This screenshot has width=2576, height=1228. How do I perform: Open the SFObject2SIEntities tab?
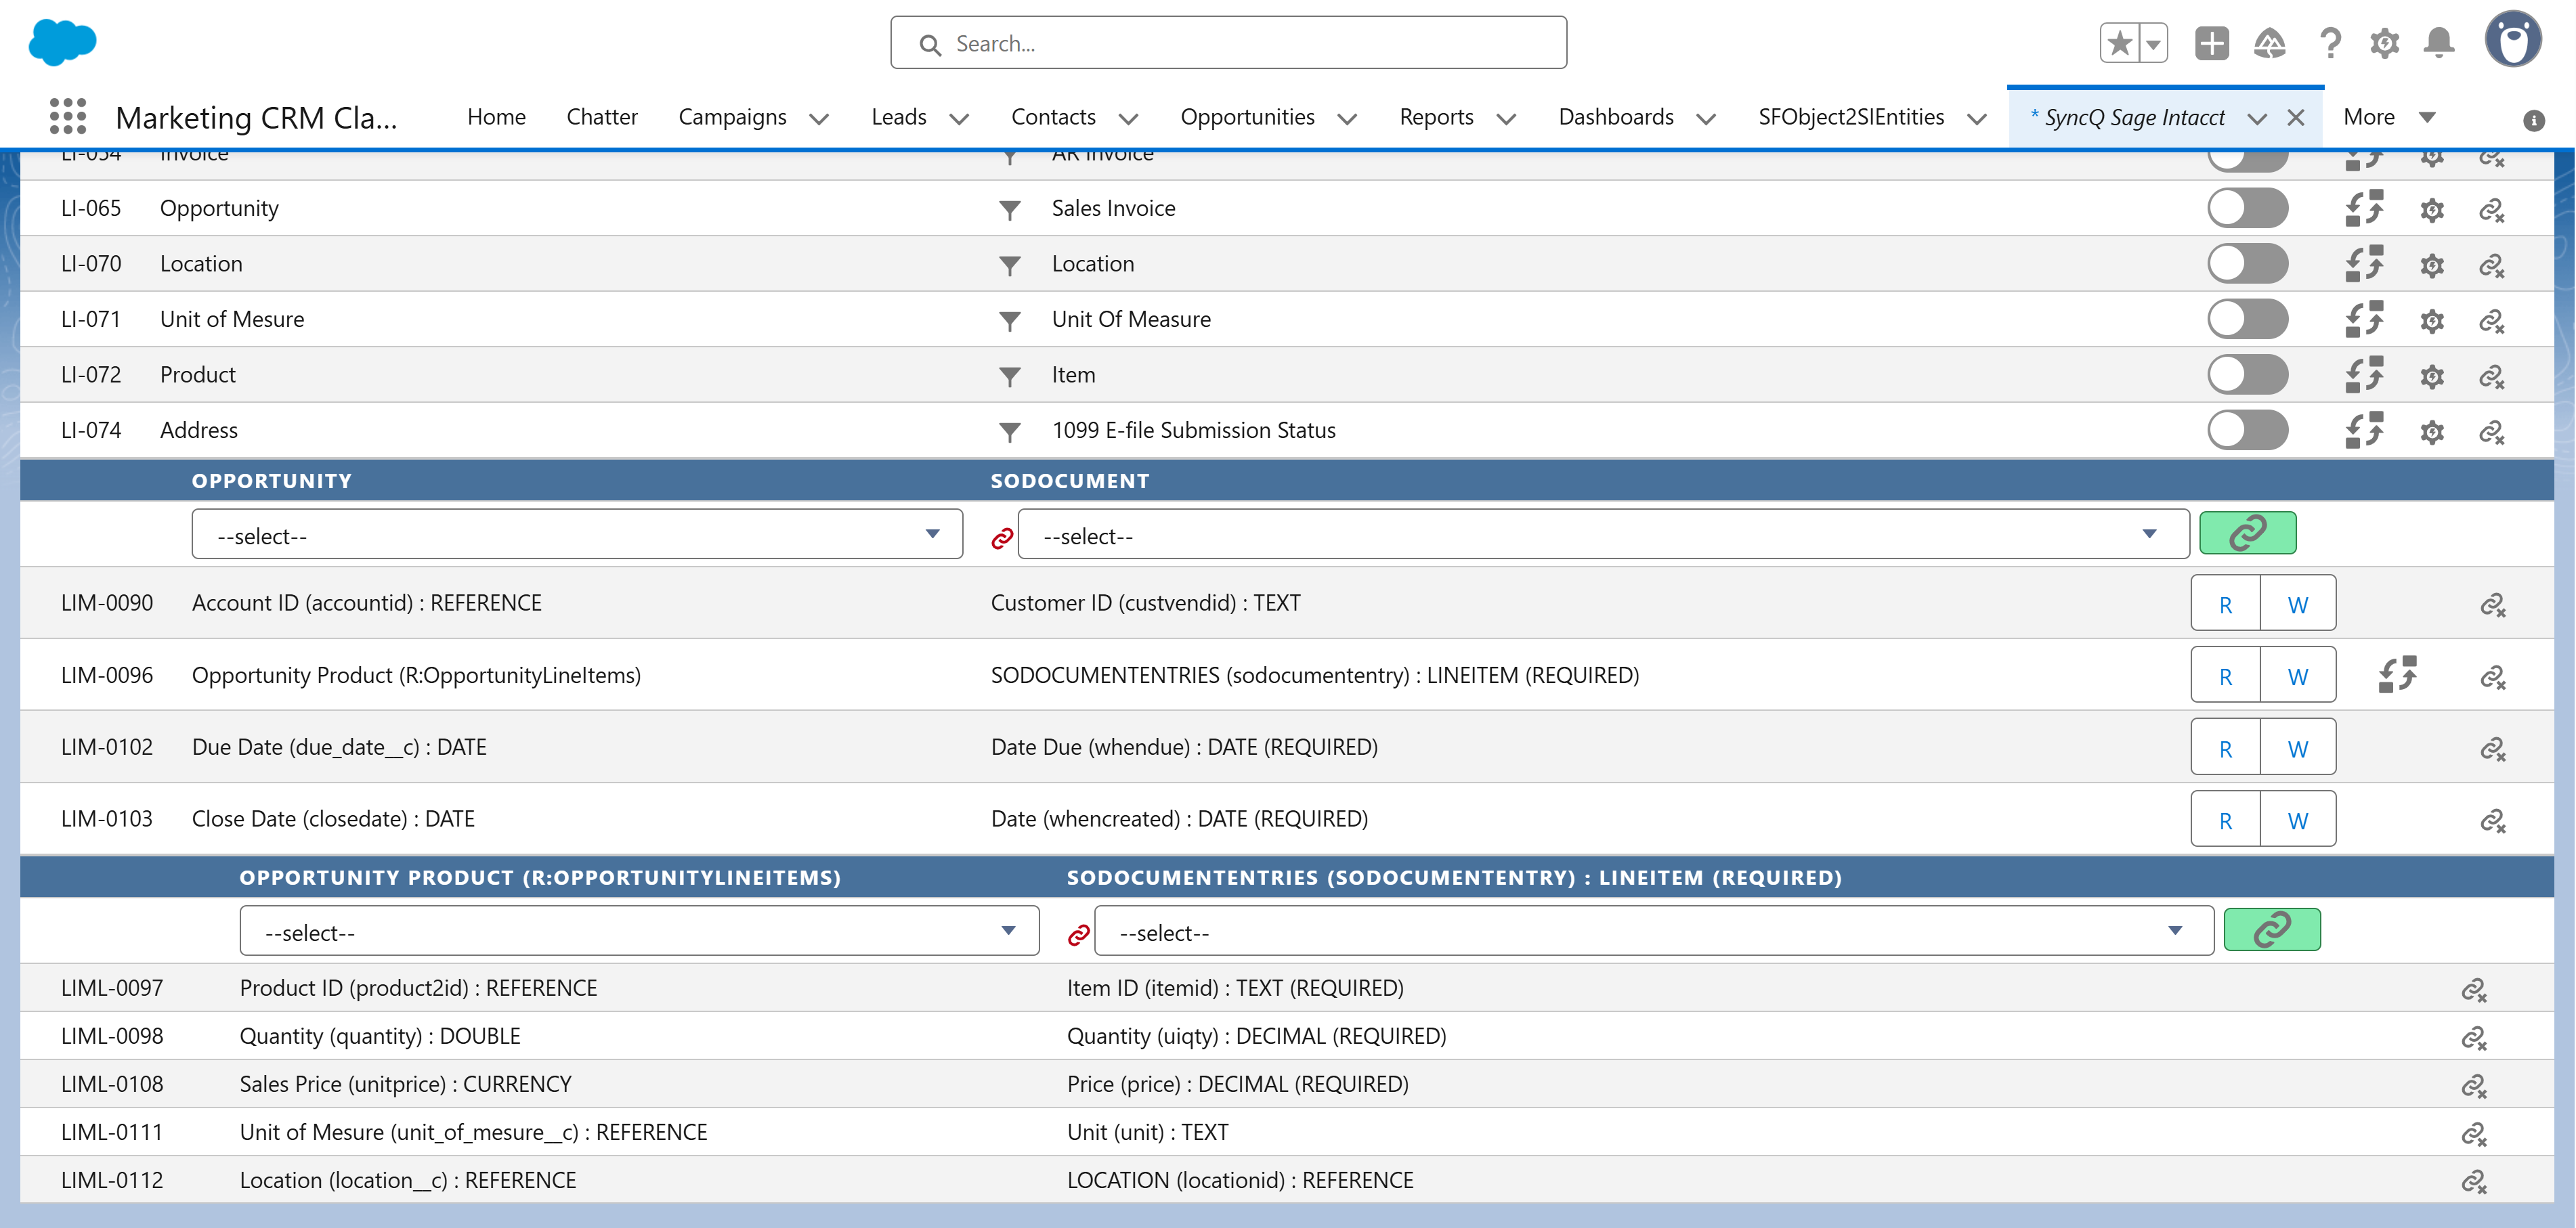[x=1851, y=117]
